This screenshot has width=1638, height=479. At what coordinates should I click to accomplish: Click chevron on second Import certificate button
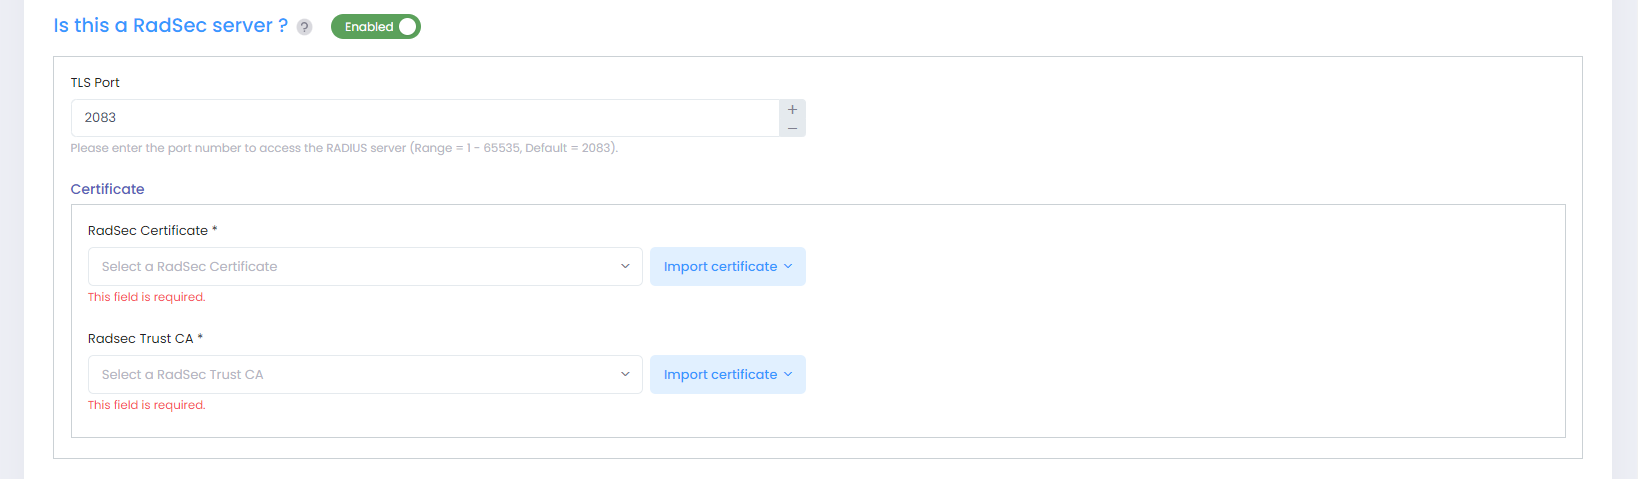click(x=788, y=374)
